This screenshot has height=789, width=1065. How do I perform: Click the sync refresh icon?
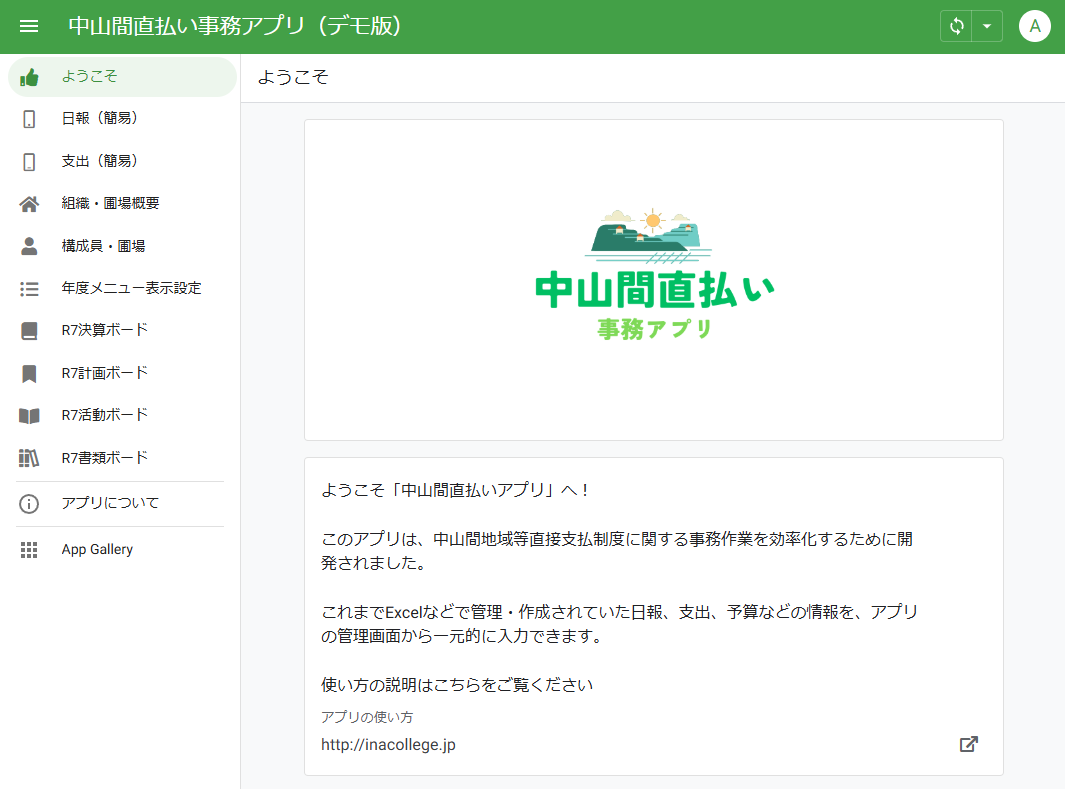tap(956, 26)
